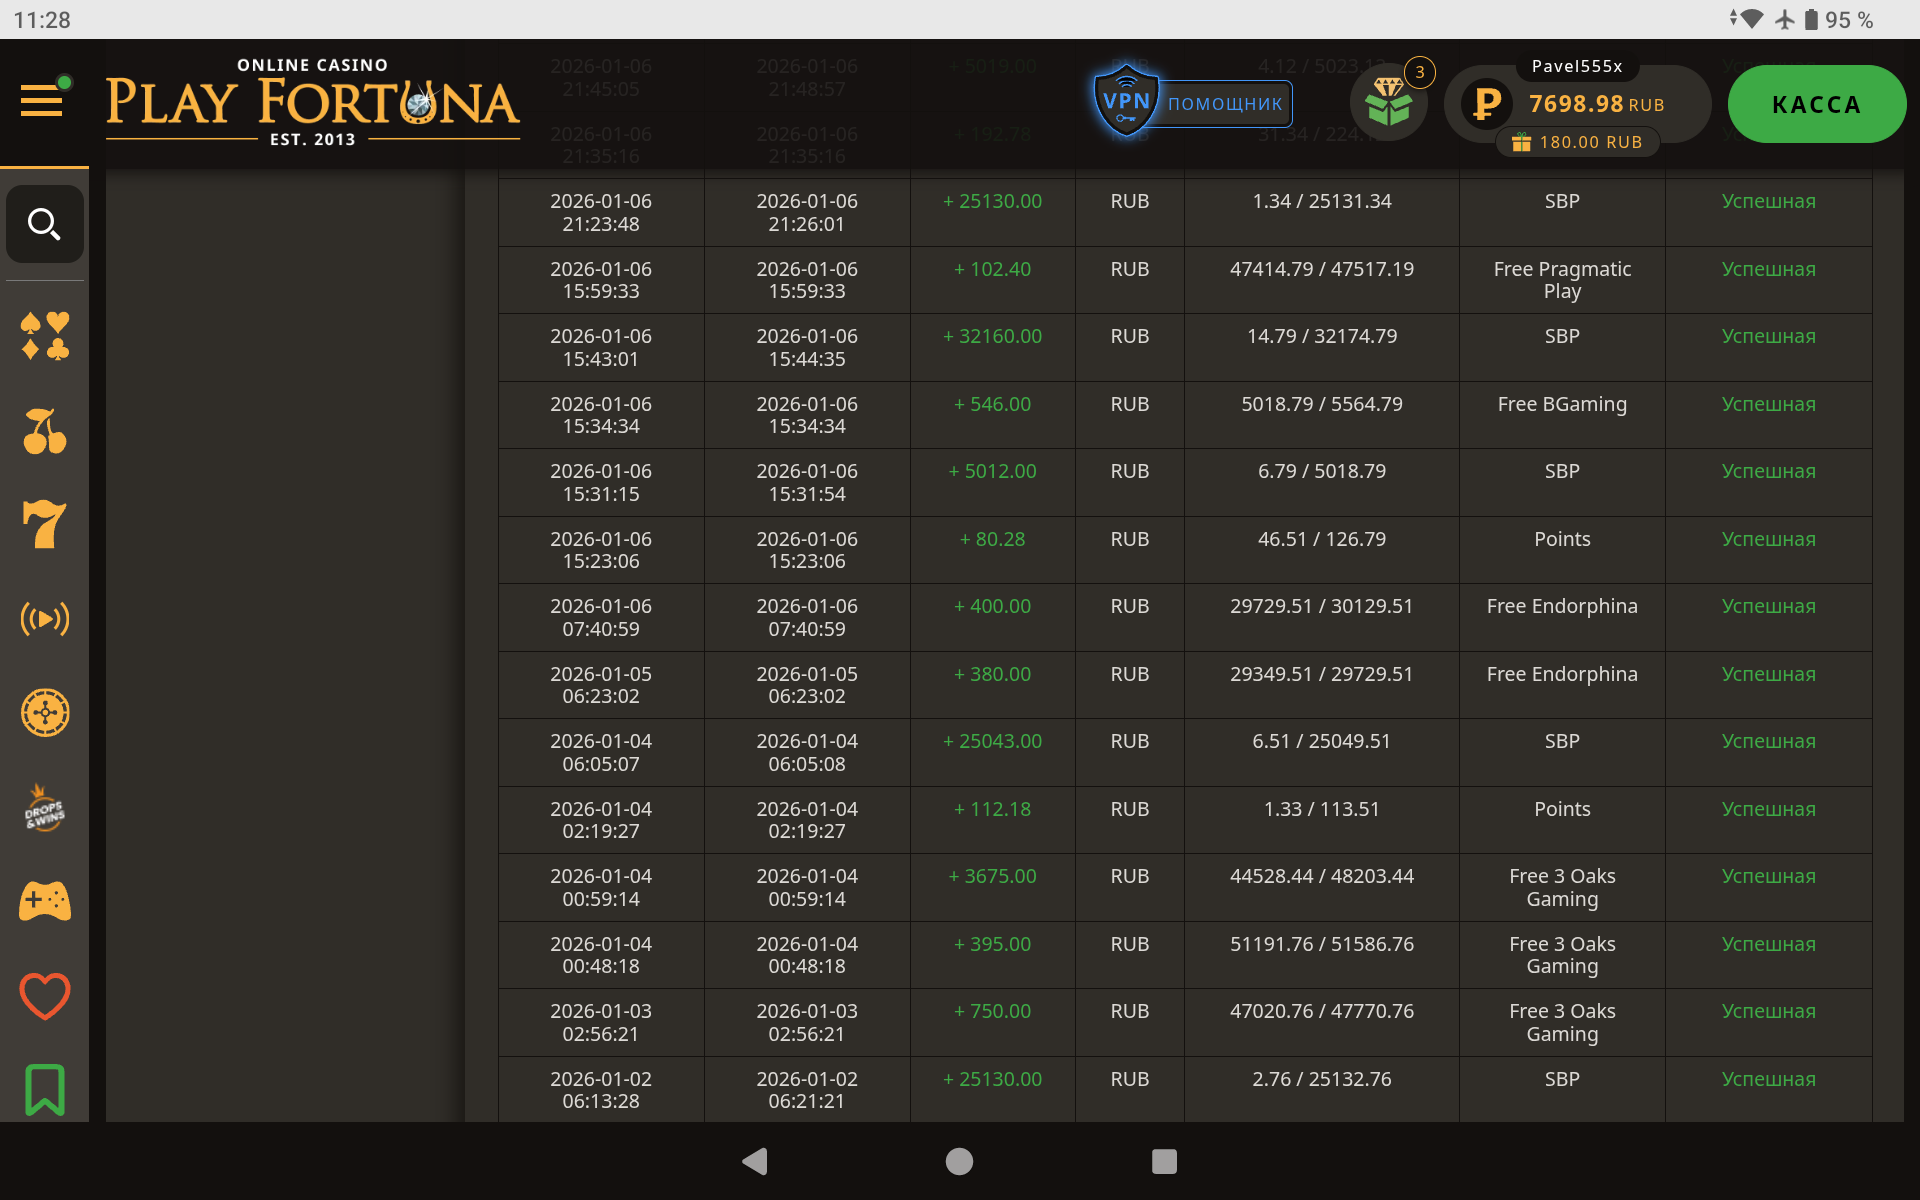Open the gift box rewards icon
The image size is (1920, 1200).
click(x=1388, y=102)
